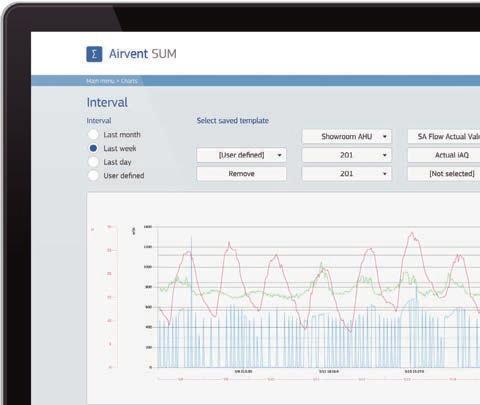Open the Actual IAQ dropdown
The image size is (480, 405).
[444, 155]
